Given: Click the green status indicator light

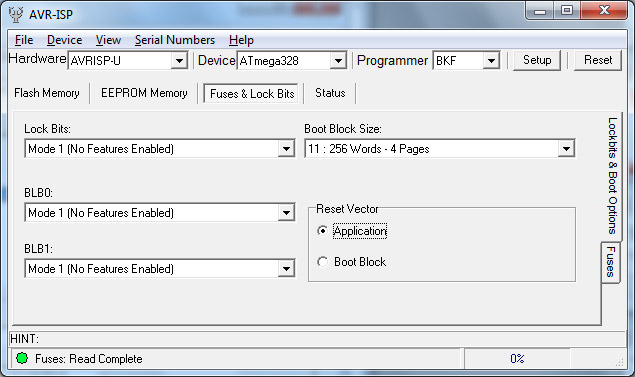Looking at the screenshot, I should (x=22, y=358).
